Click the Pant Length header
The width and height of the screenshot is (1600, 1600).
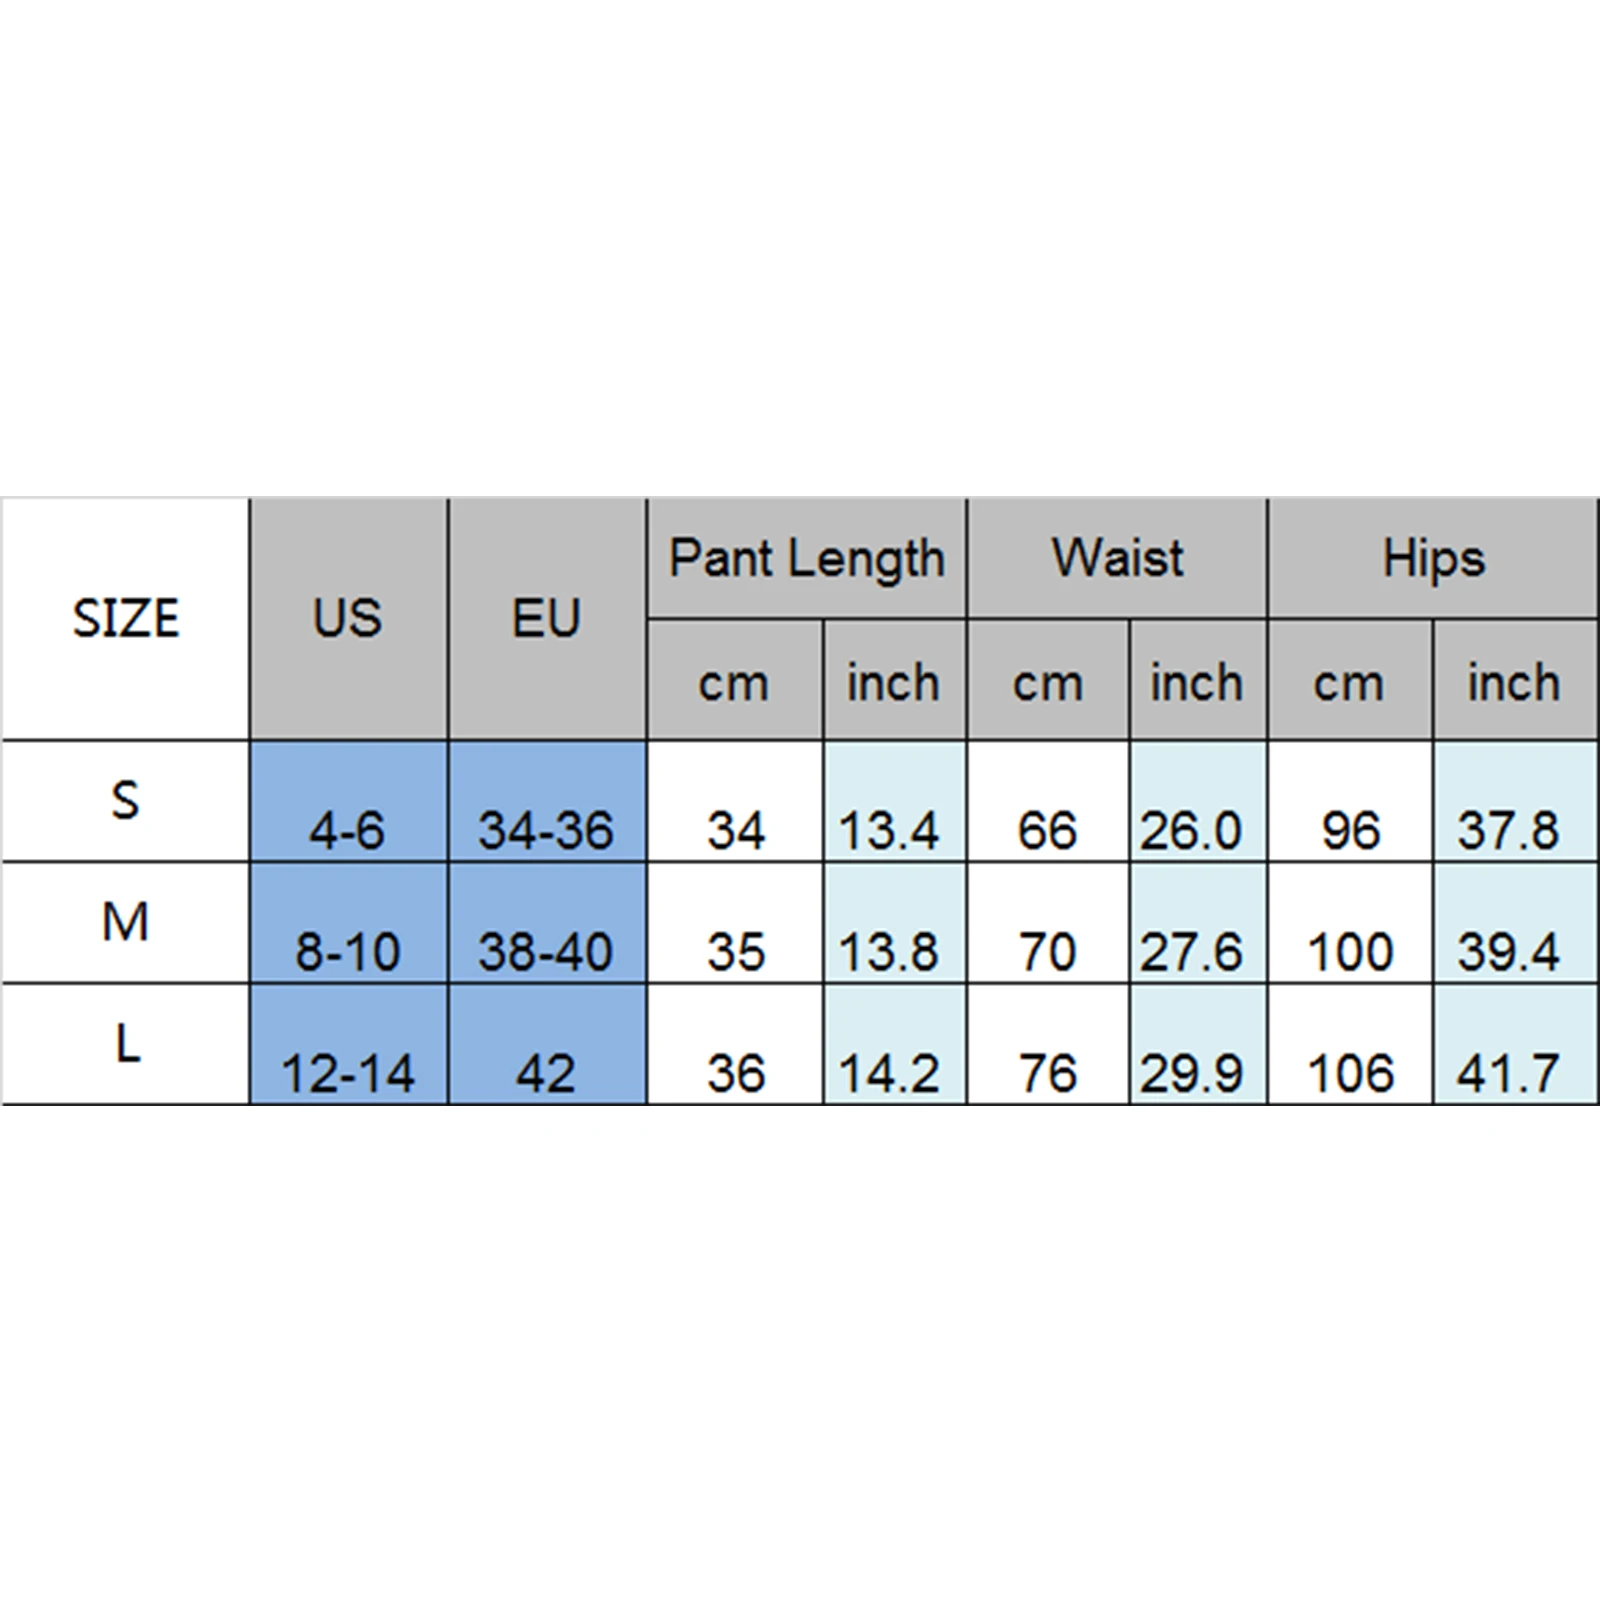806,558
